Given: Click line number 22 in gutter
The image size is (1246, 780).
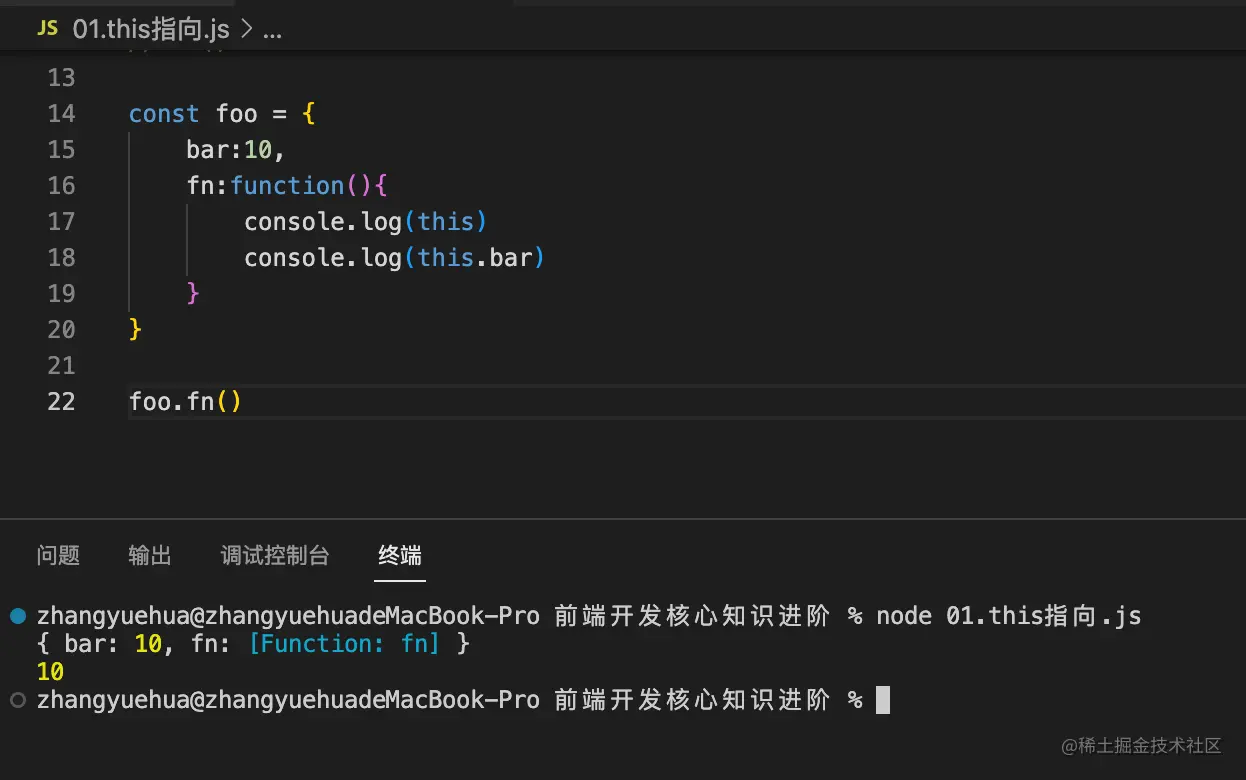Looking at the screenshot, I should tap(61, 402).
